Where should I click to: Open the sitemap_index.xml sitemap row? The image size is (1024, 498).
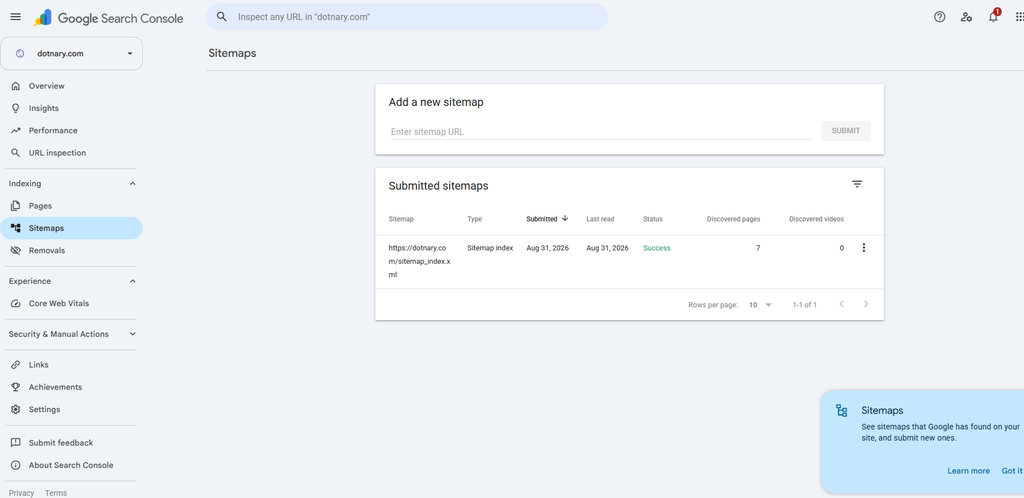(x=630, y=261)
